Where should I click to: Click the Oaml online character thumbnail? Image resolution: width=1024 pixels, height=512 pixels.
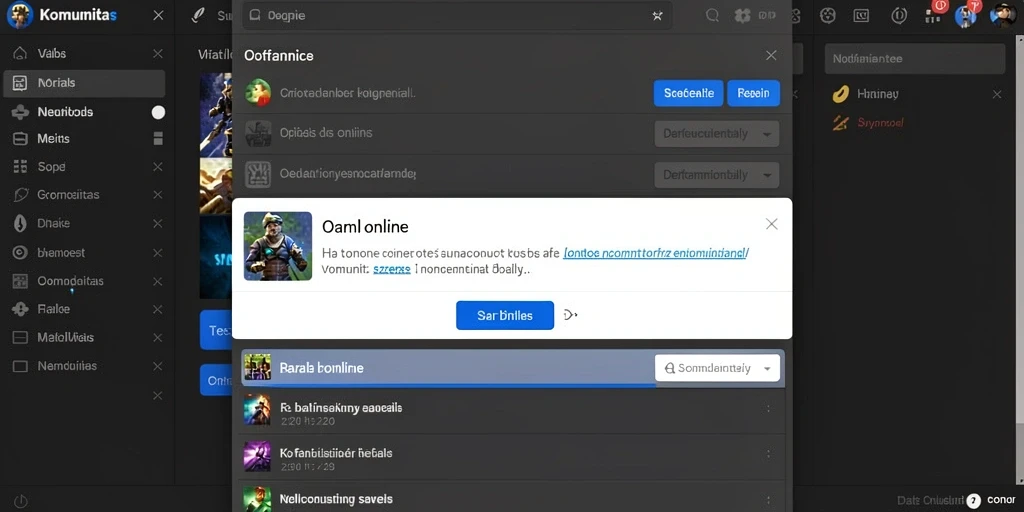pyautogui.click(x=278, y=246)
